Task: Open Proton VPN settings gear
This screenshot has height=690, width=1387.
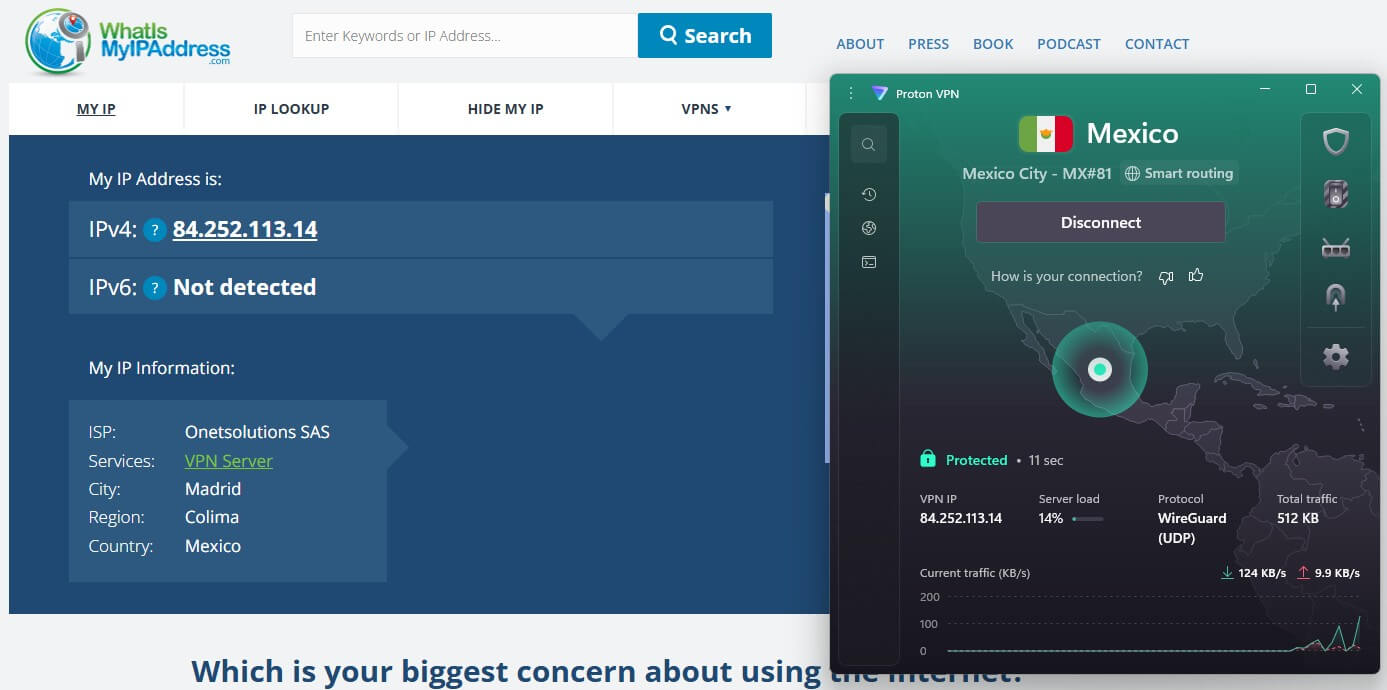Action: (1336, 356)
